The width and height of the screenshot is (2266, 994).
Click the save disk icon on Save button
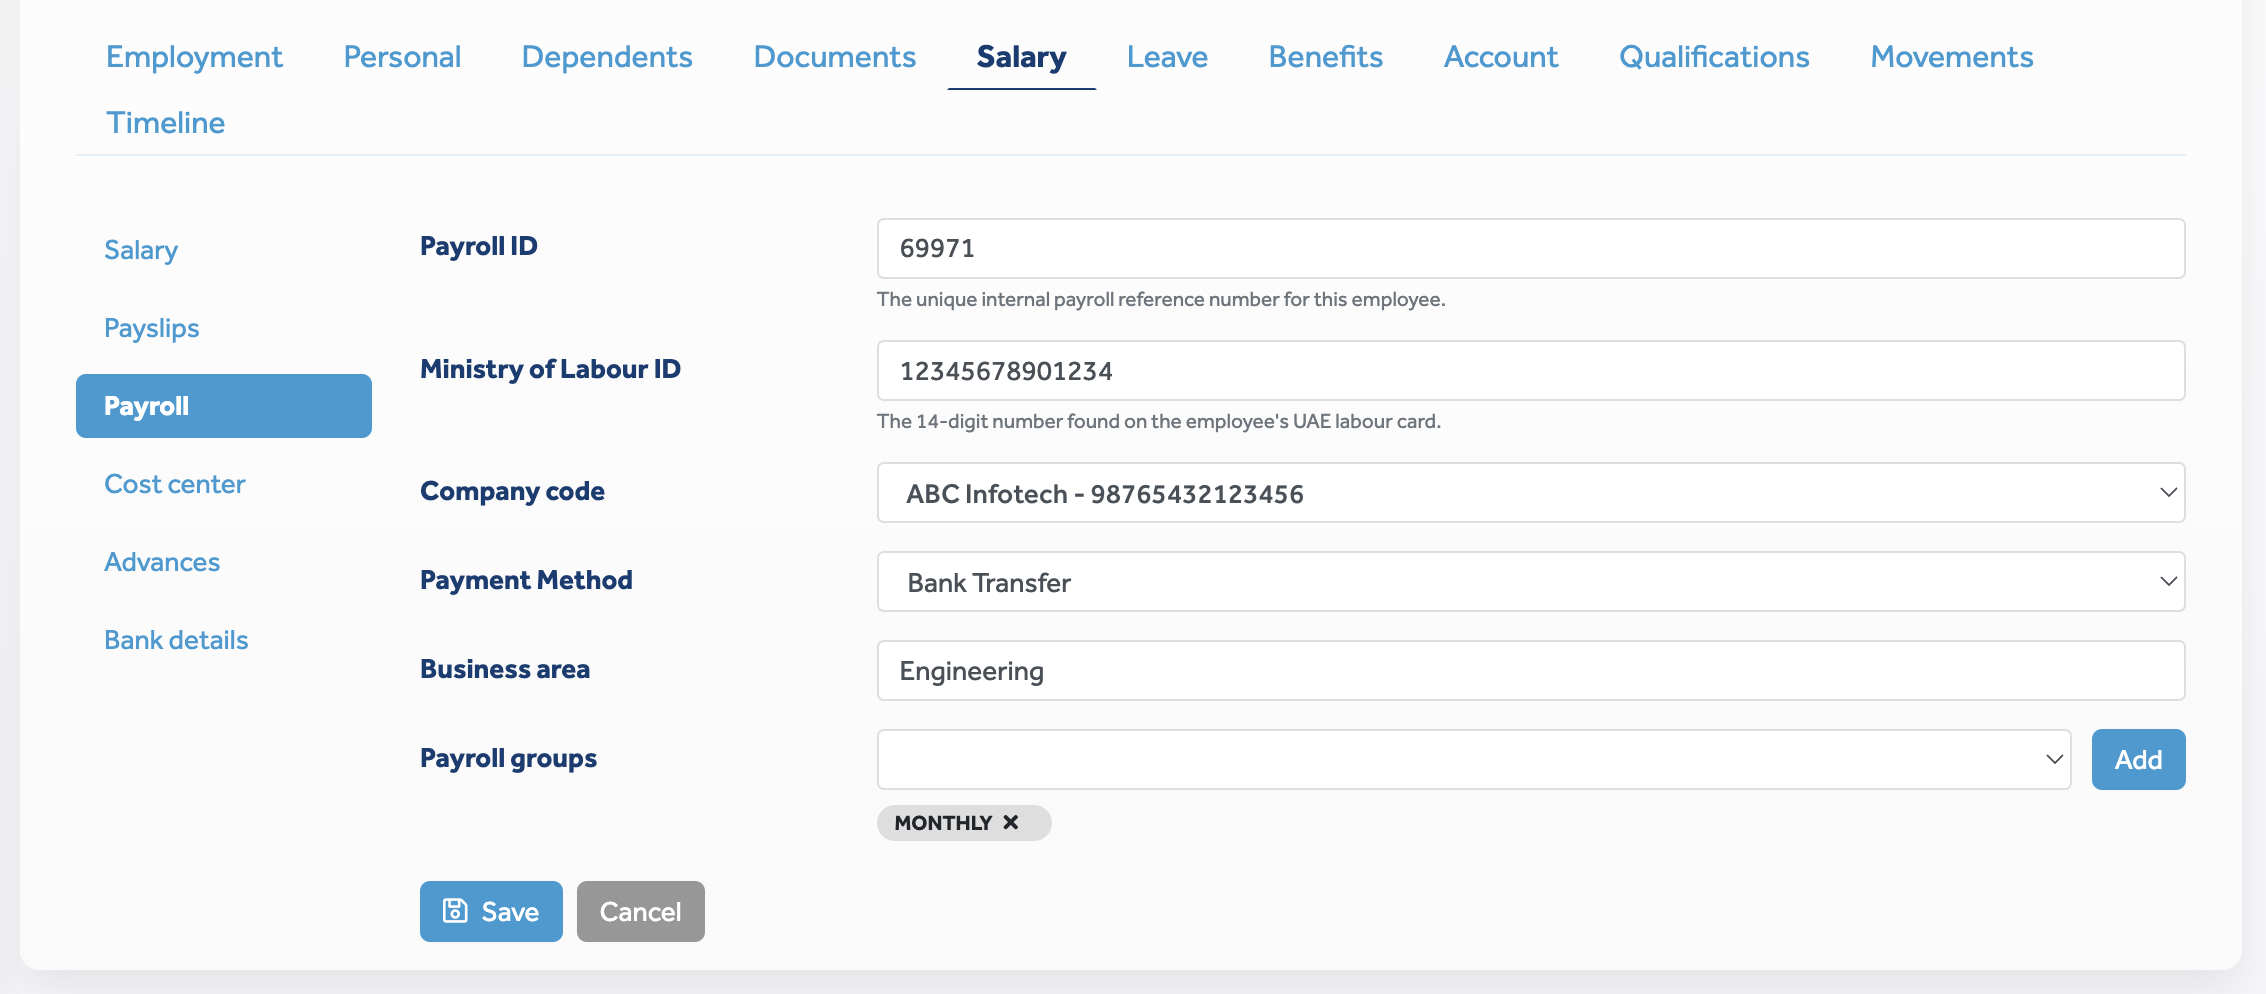pyautogui.click(x=456, y=910)
